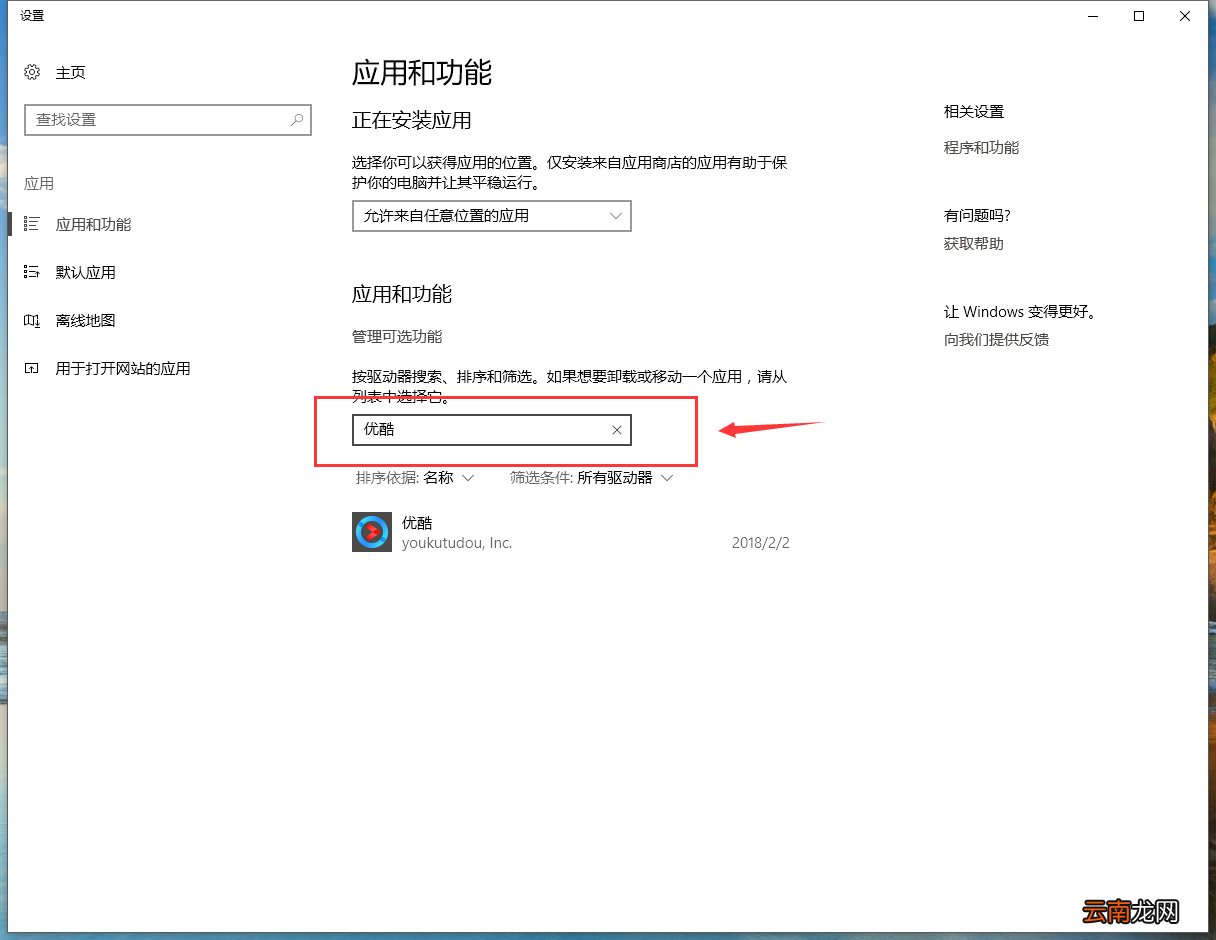Open 允许来自任意位置的应用 dropdown
Viewport: 1216px width, 940px height.
click(x=492, y=215)
